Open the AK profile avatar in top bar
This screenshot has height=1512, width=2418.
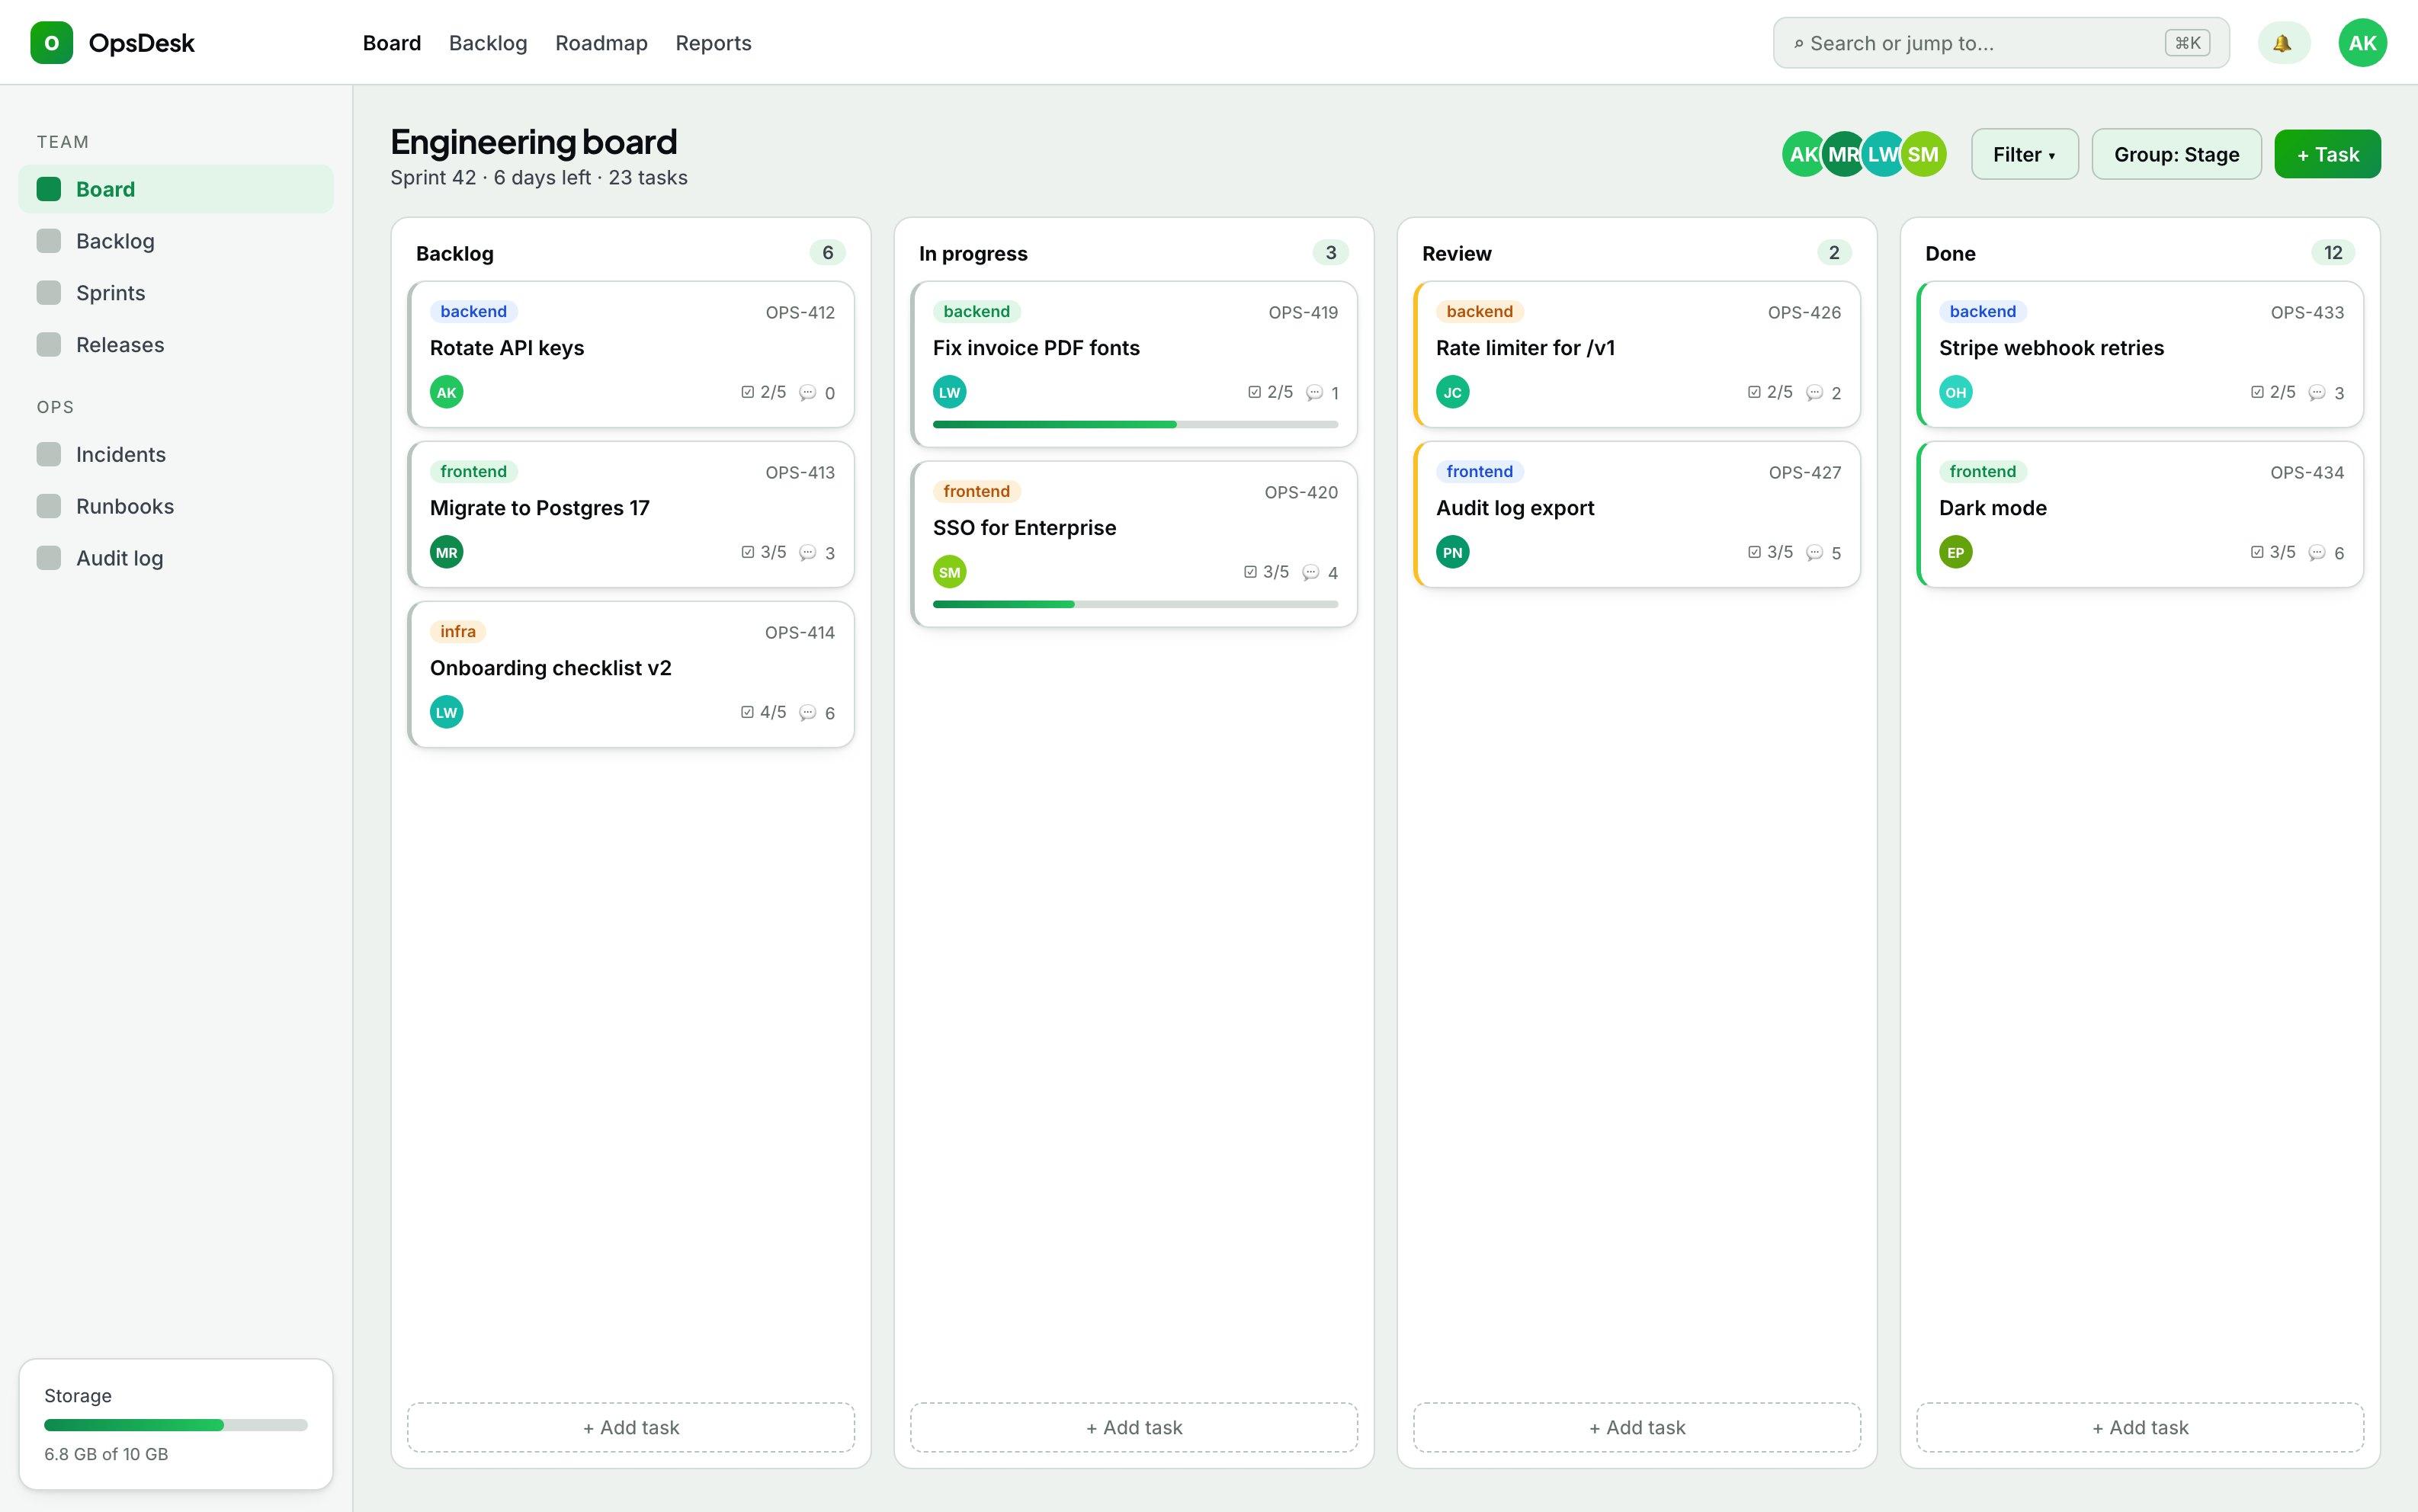click(2362, 43)
